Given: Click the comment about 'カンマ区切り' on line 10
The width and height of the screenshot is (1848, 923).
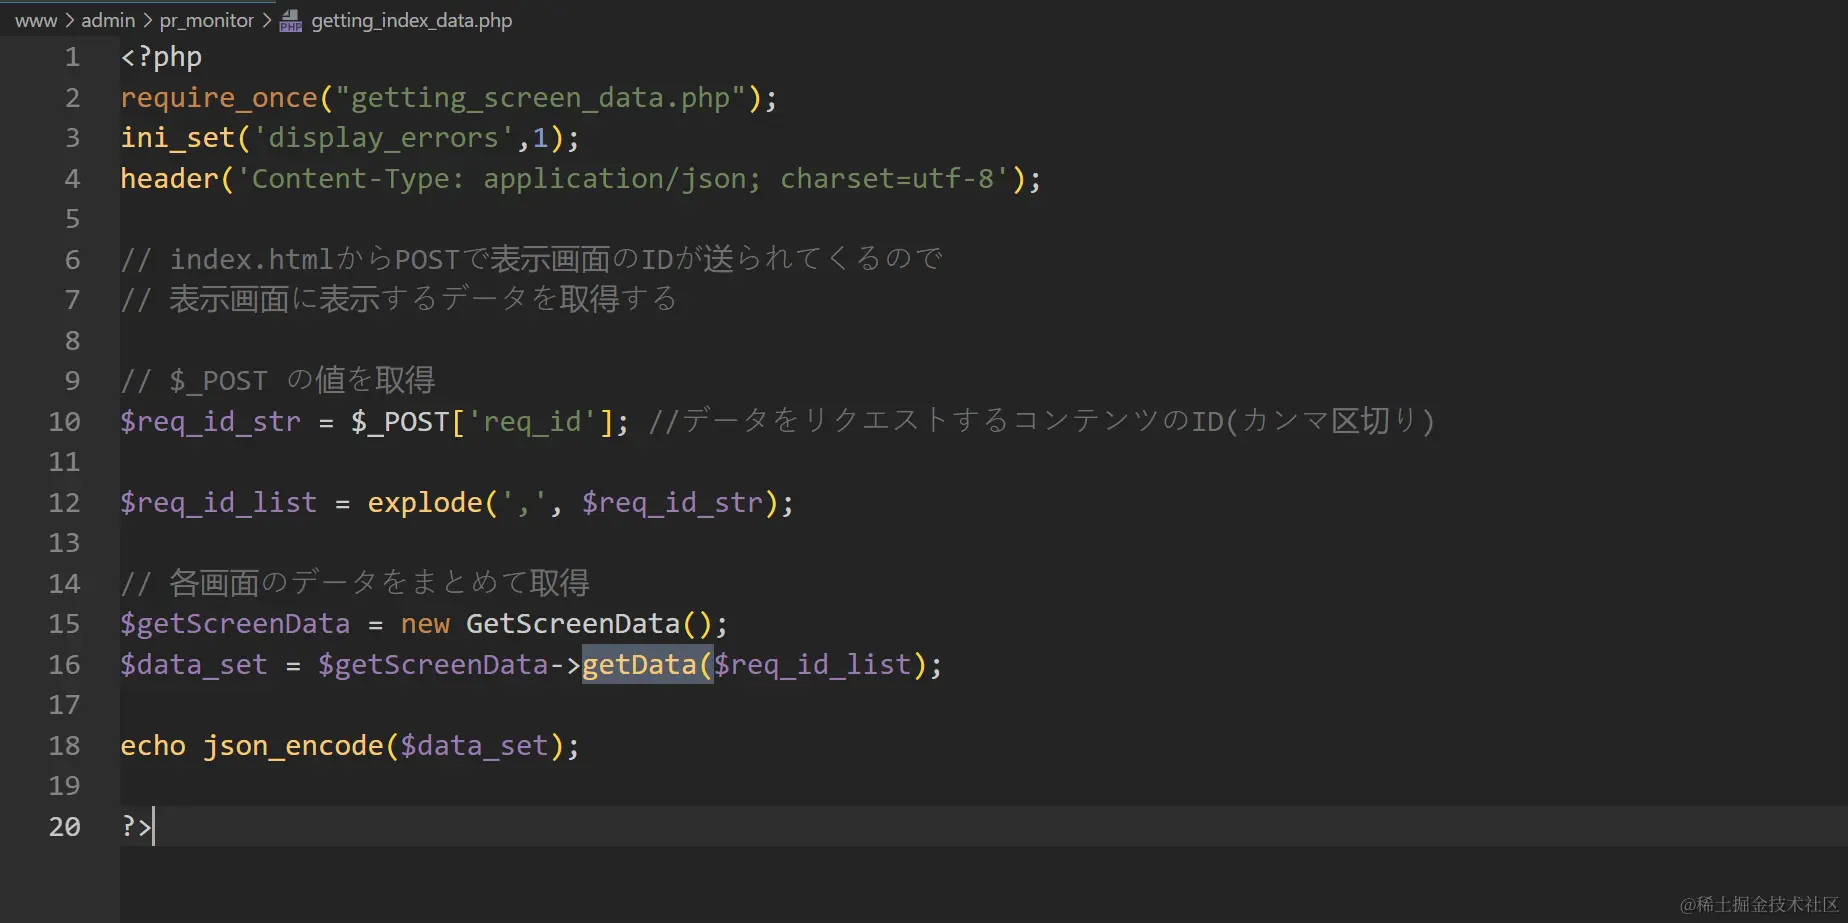Looking at the screenshot, I should point(1042,421).
